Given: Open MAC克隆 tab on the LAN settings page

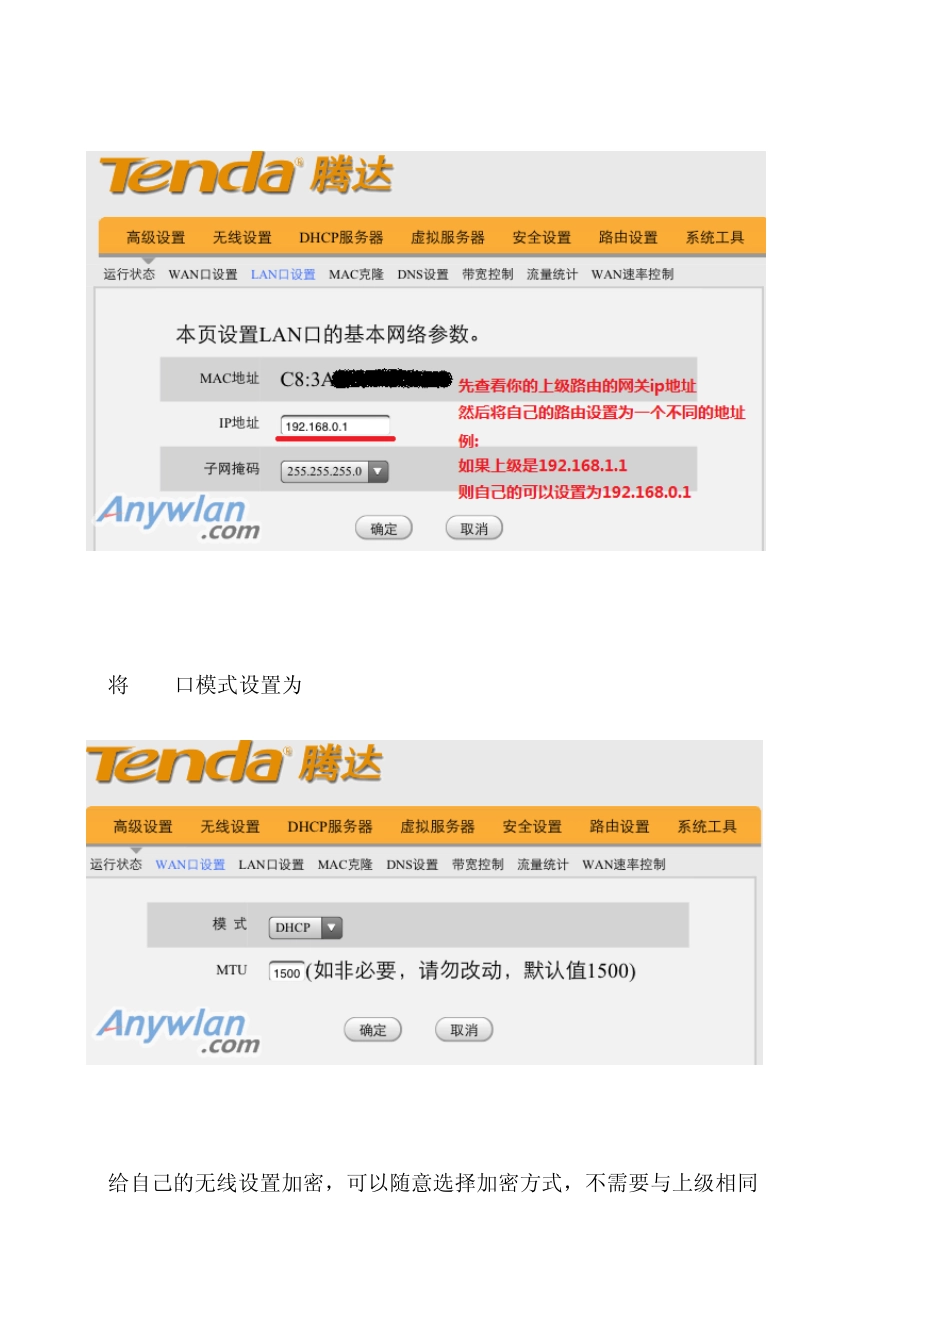Looking at the screenshot, I should (356, 274).
